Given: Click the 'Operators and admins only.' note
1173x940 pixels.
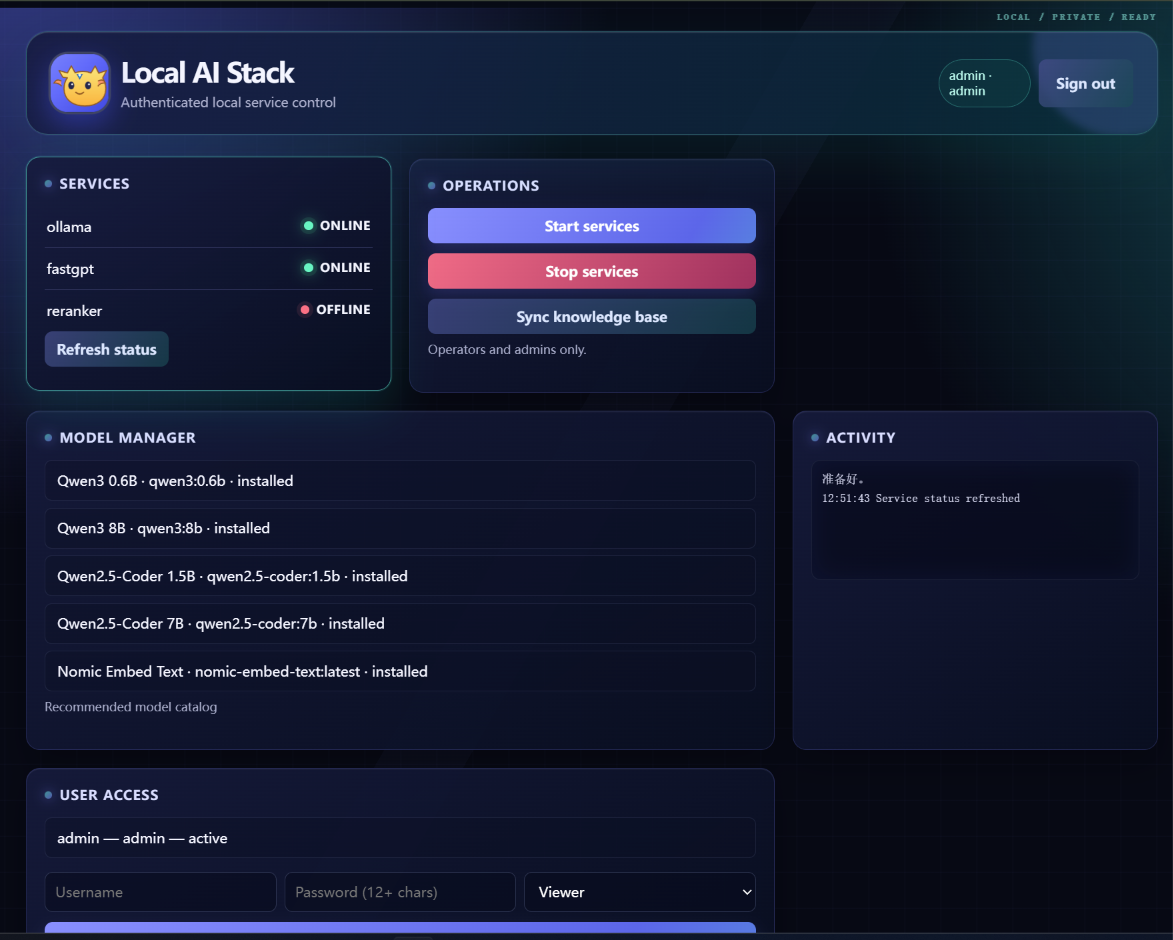Looking at the screenshot, I should pyautogui.click(x=506, y=349).
